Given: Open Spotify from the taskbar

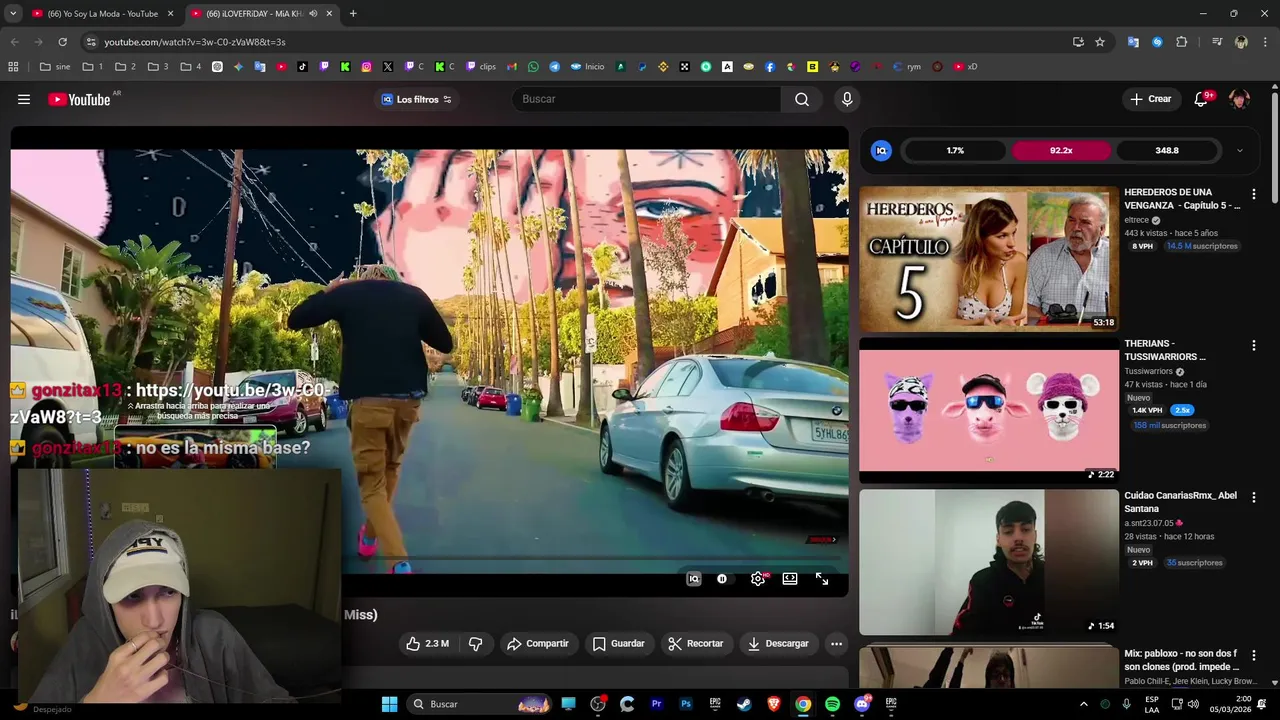Looking at the screenshot, I should 832,704.
